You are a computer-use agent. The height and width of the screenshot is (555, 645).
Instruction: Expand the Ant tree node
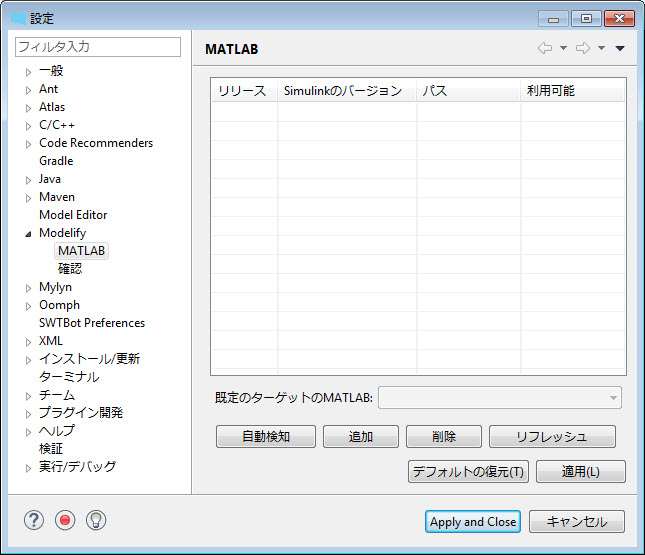pyautogui.click(x=28, y=91)
